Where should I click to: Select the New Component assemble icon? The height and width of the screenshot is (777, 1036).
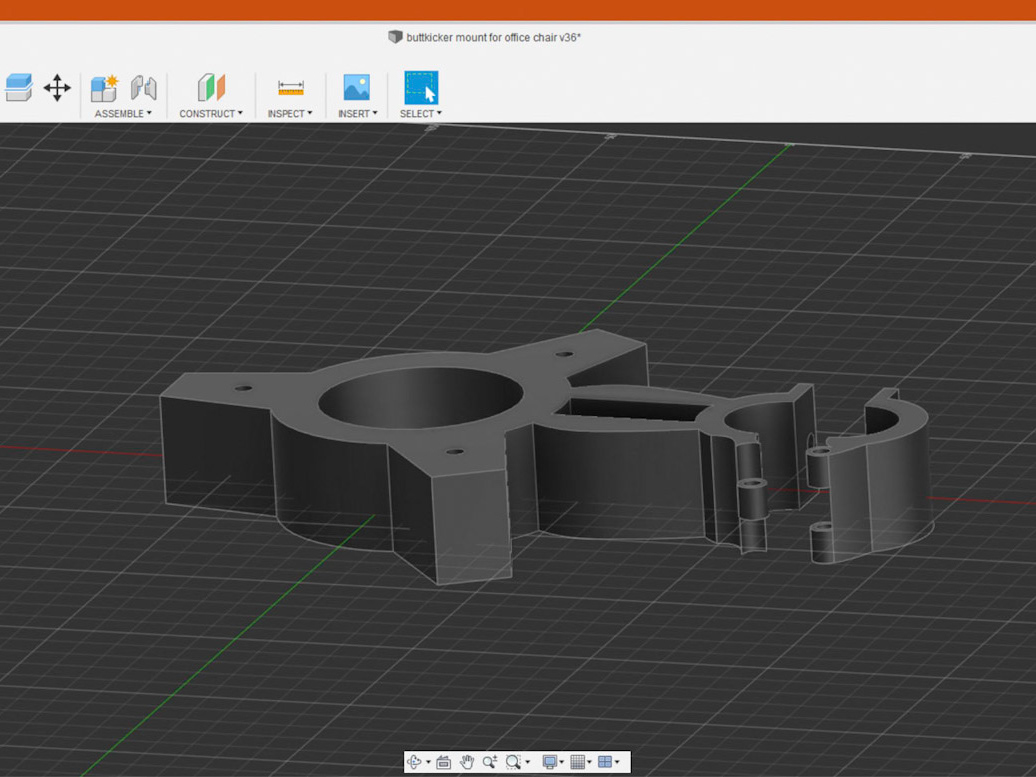coord(104,88)
